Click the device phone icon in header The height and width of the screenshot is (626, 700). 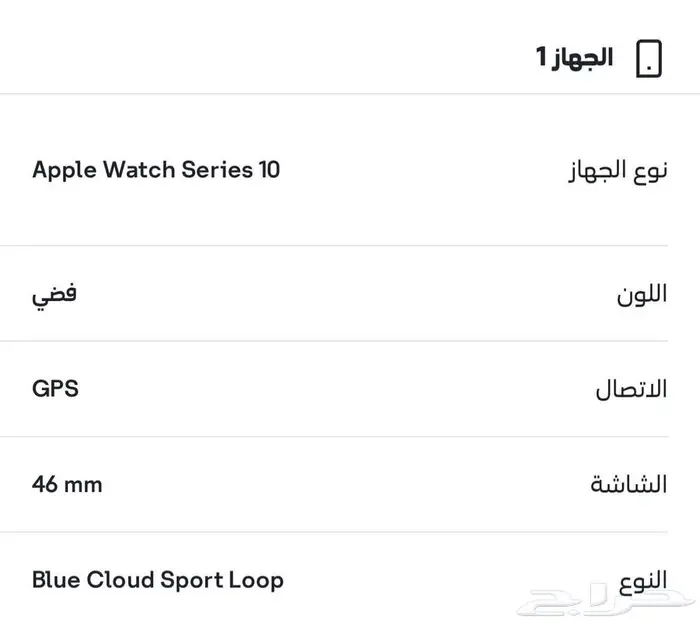pyautogui.click(x=649, y=57)
